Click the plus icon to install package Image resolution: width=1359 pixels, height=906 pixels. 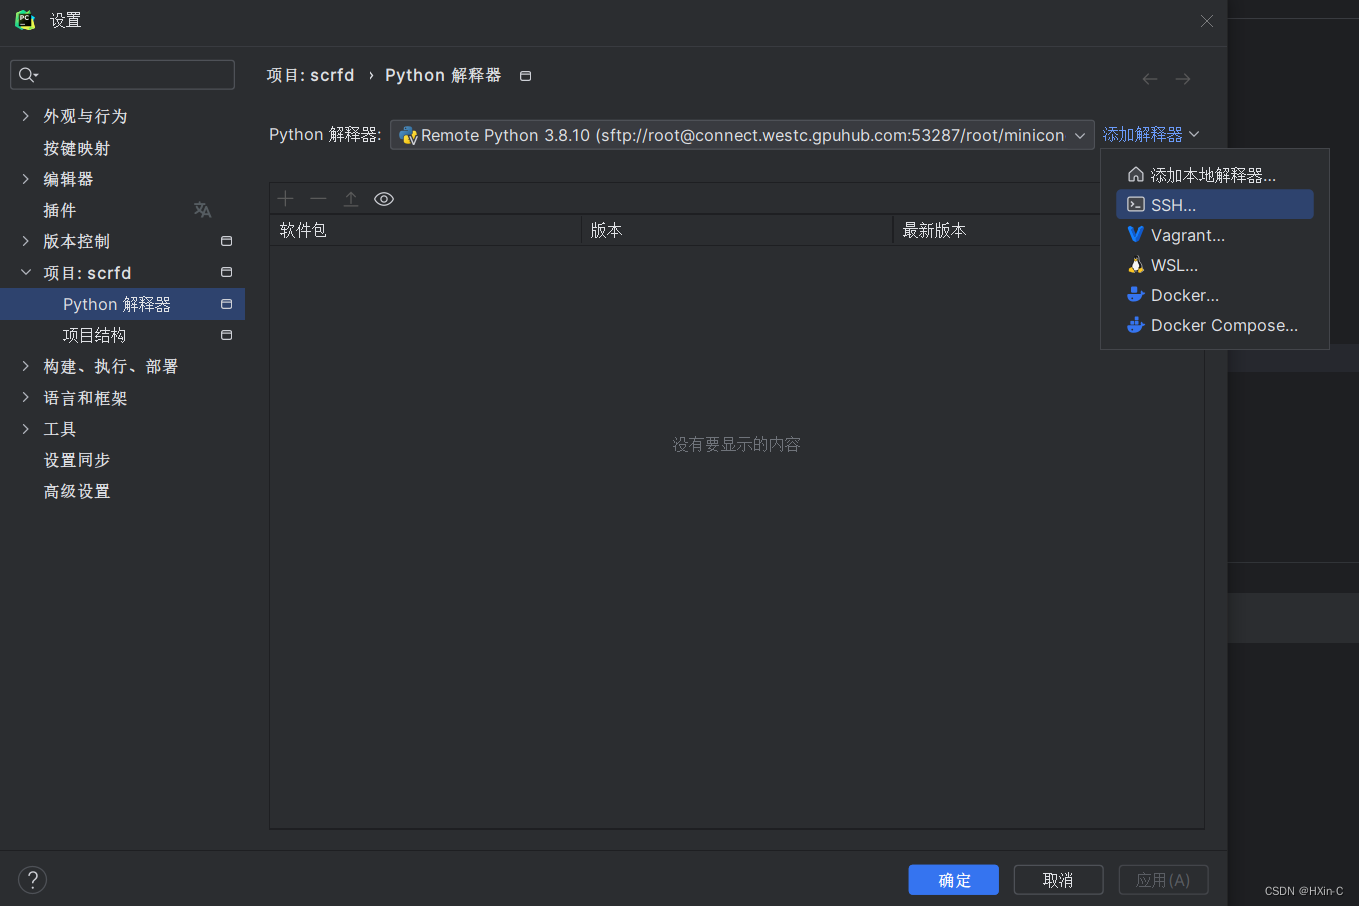[x=286, y=199]
